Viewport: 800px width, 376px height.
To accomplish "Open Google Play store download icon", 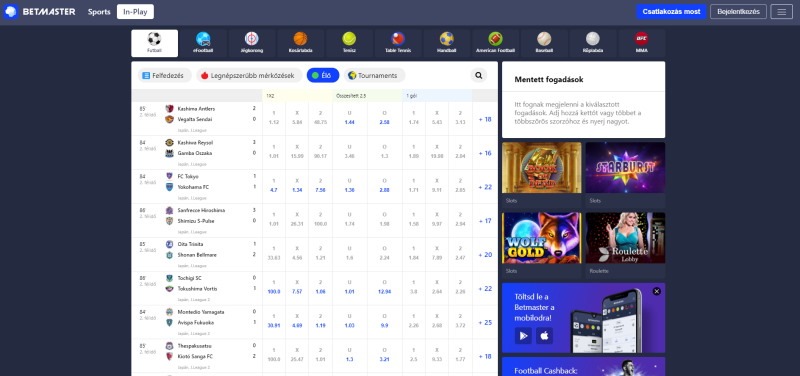I will (x=523, y=336).
